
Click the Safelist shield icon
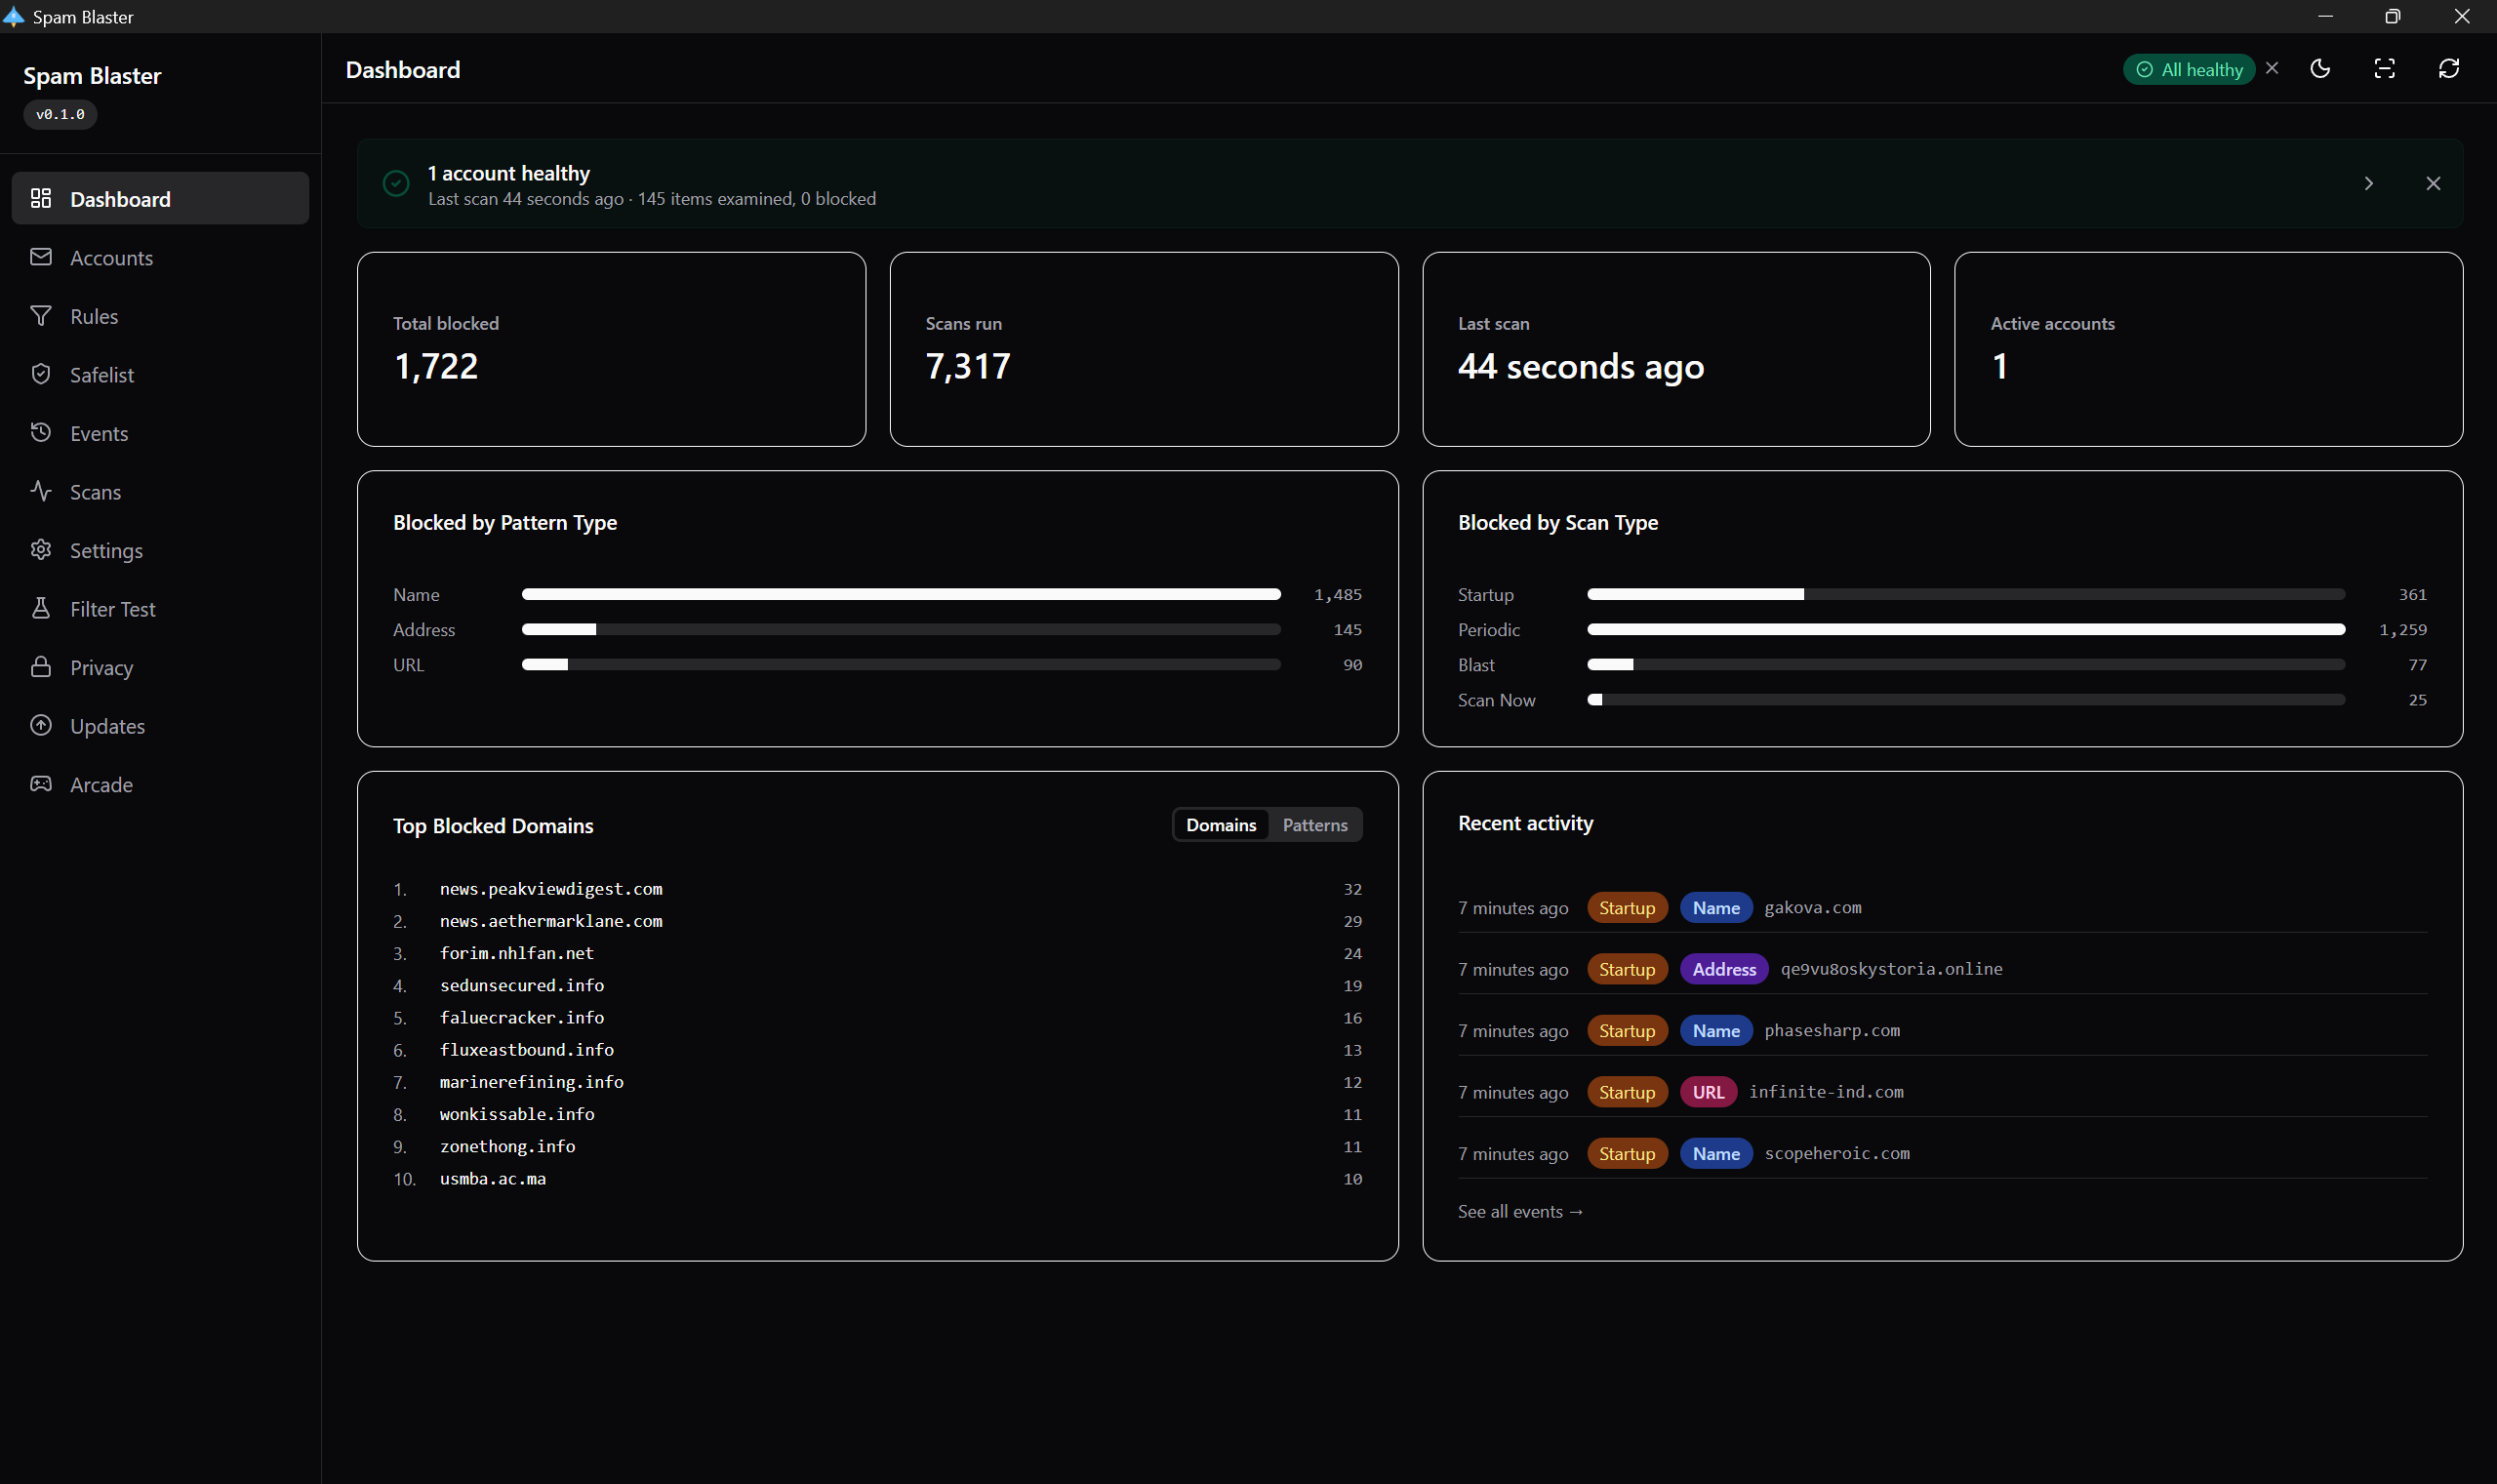coord(41,374)
